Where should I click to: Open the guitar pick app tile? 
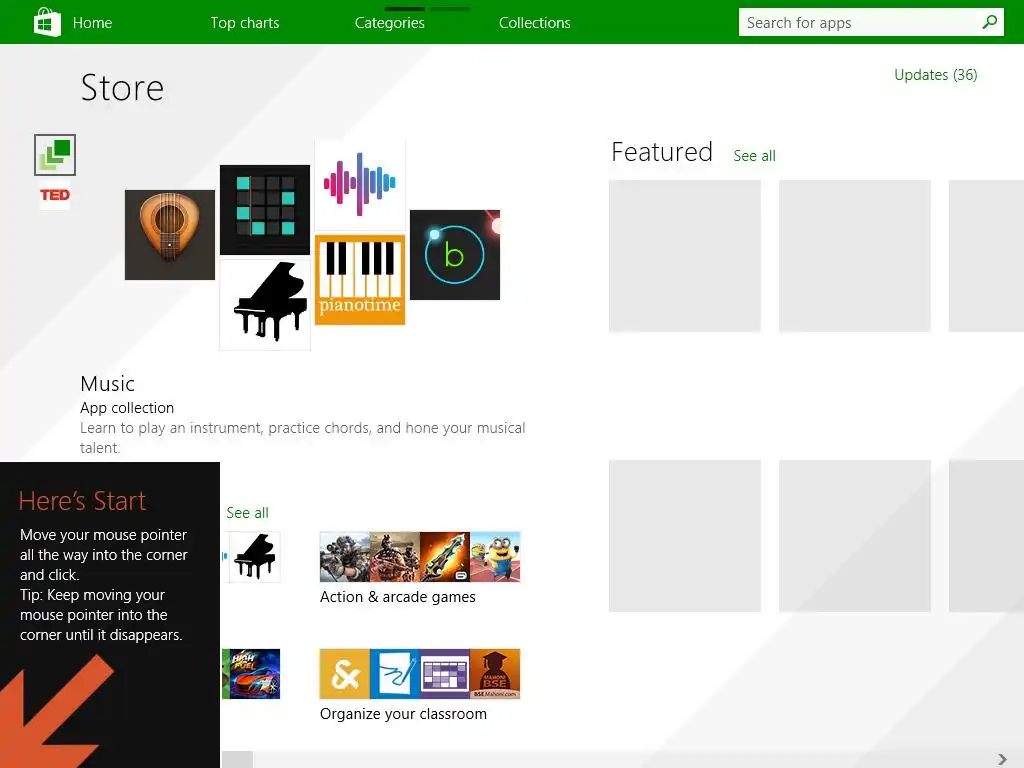170,235
